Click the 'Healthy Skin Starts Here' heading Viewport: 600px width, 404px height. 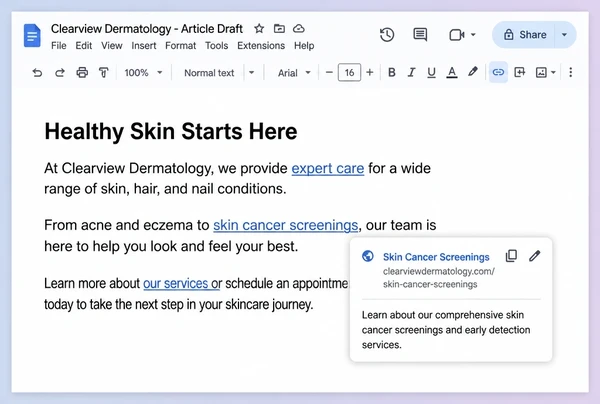(x=171, y=131)
